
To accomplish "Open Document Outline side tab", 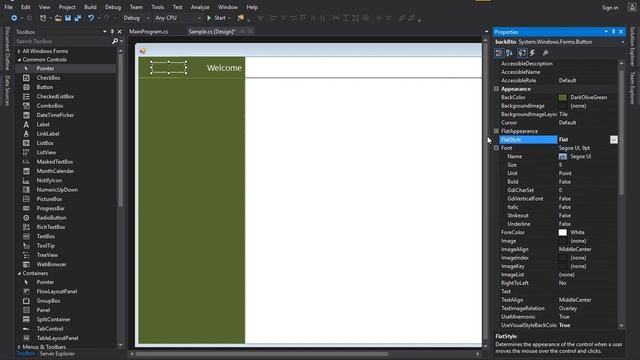I will point(7,49).
